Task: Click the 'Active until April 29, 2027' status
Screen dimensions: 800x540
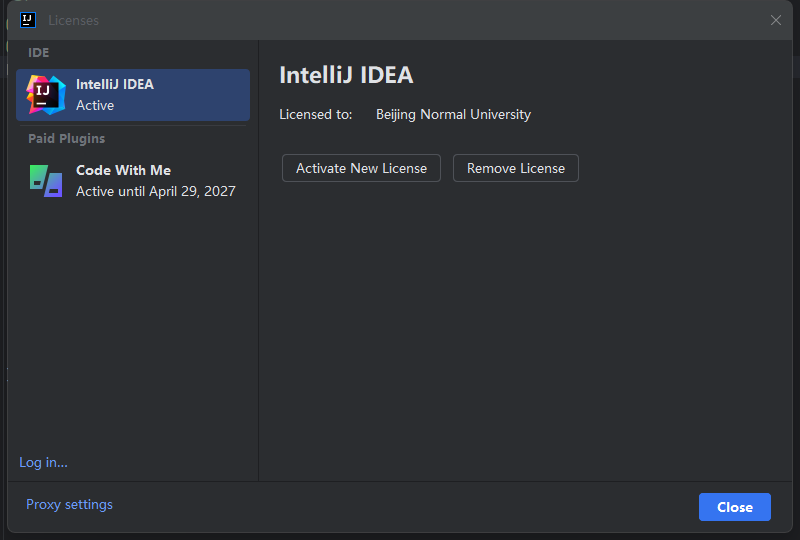Action: click(156, 191)
